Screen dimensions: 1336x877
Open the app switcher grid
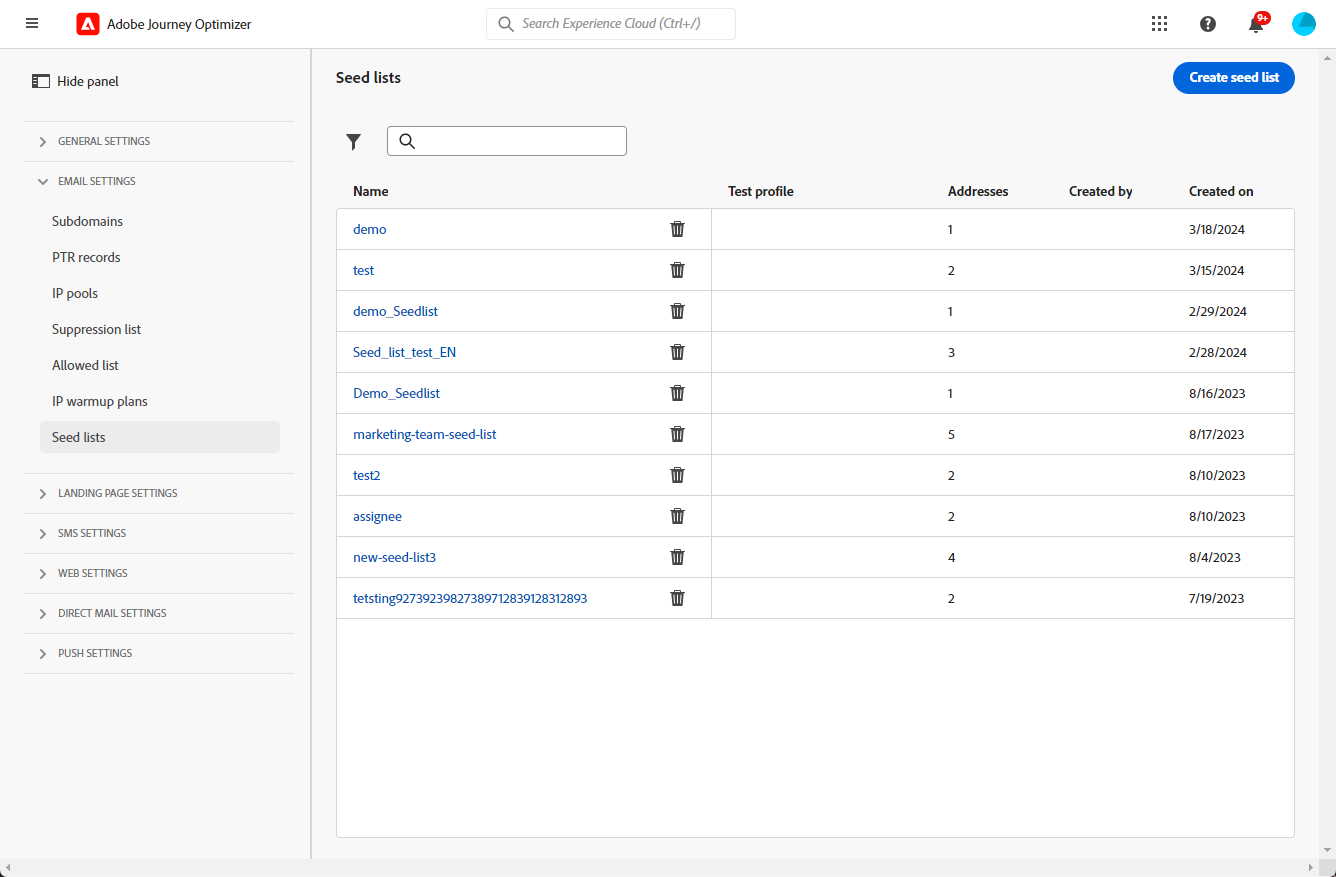point(1160,24)
